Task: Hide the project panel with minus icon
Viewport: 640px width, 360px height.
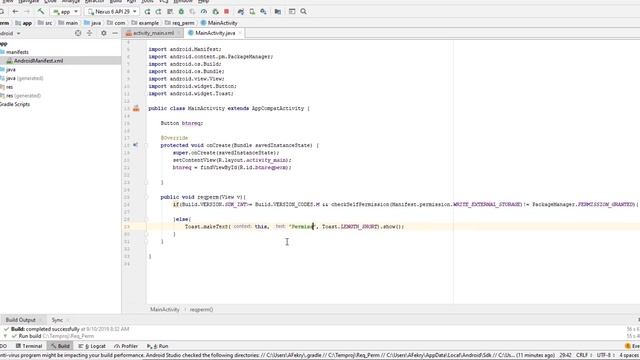Action: click(x=115, y=33)
